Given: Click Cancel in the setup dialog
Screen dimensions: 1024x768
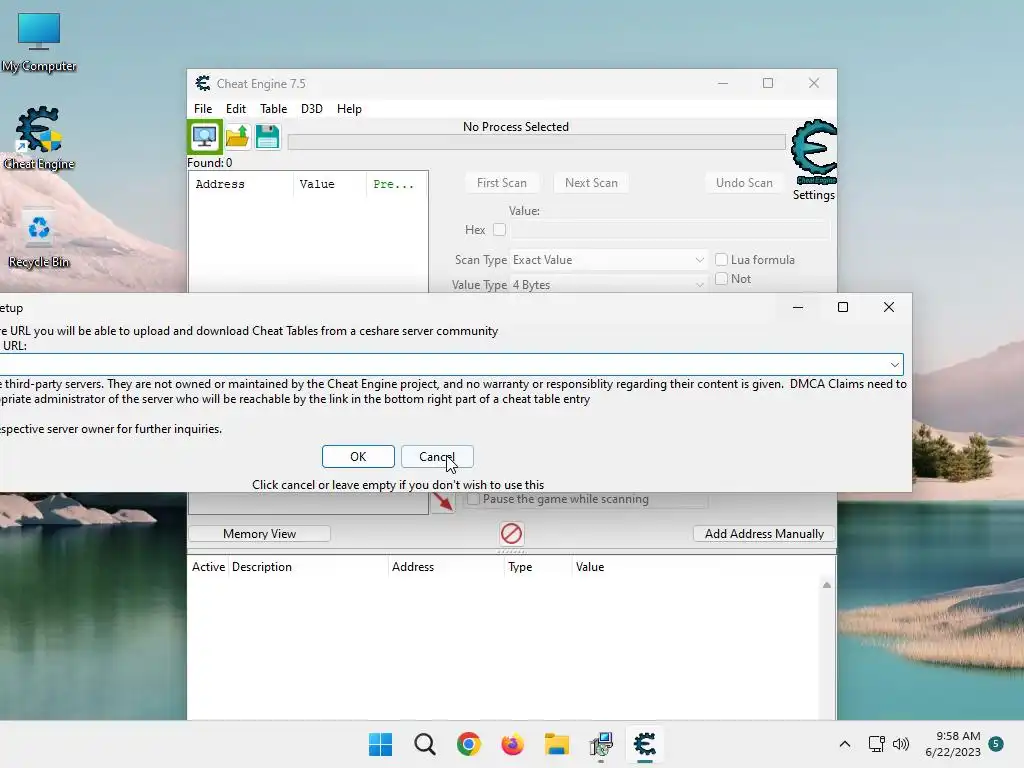Looking at the screenshot, I should pyautogui.click(x=437, y=456).
